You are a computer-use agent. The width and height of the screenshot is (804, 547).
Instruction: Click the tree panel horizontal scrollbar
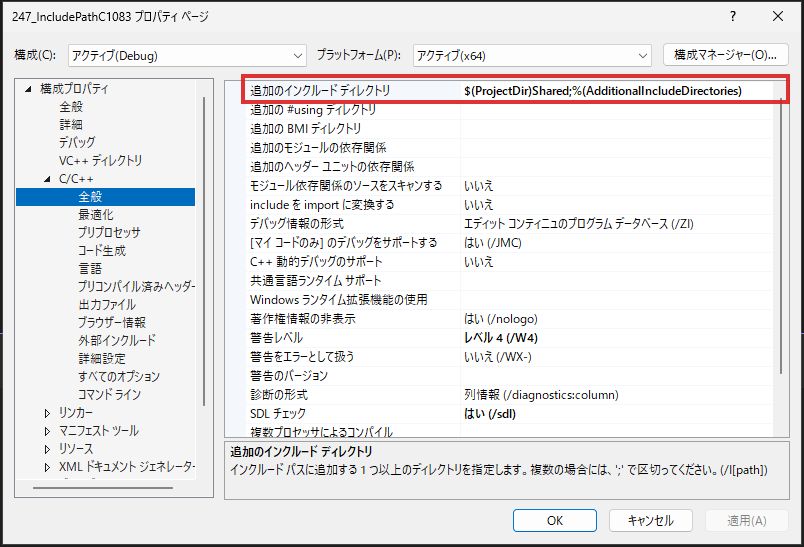point(103,488)
